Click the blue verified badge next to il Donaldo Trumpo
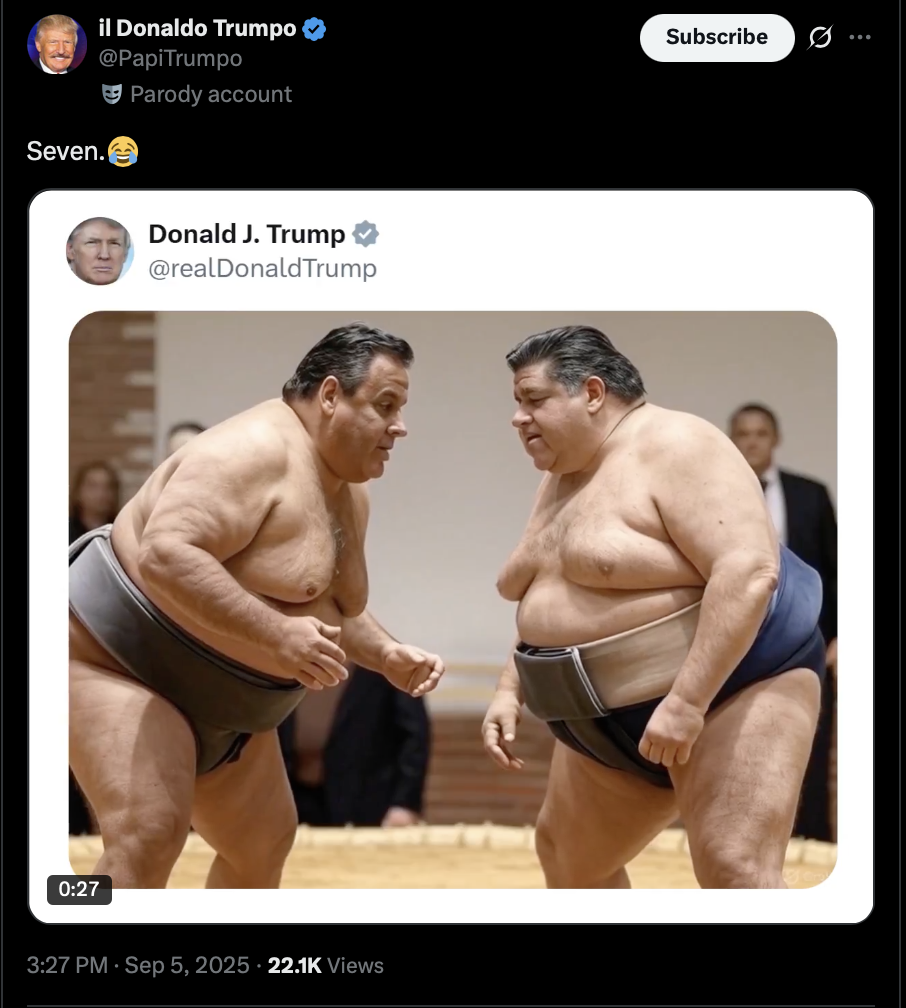906x1008 pixels. tap(314, 29)
